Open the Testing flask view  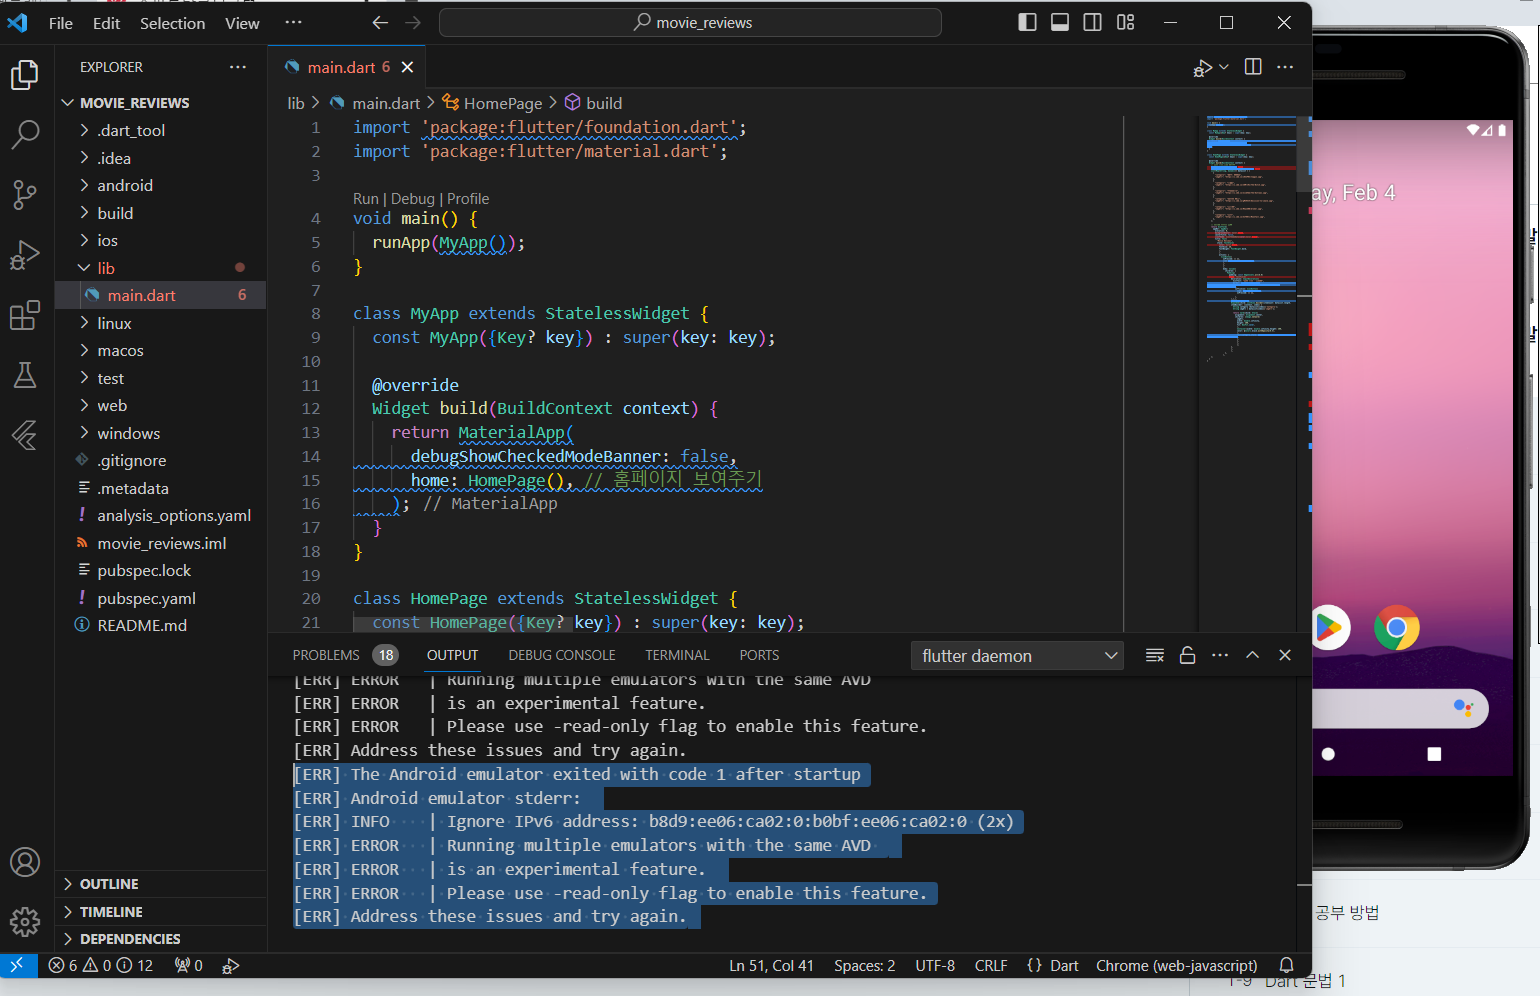pyautogui.click(x=25, y=375)
